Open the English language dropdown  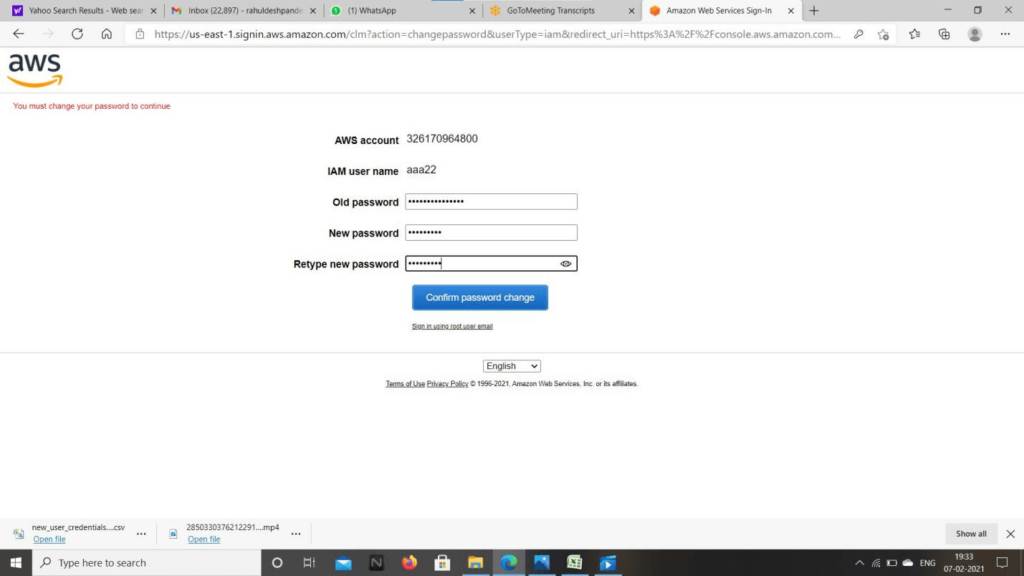511,366
